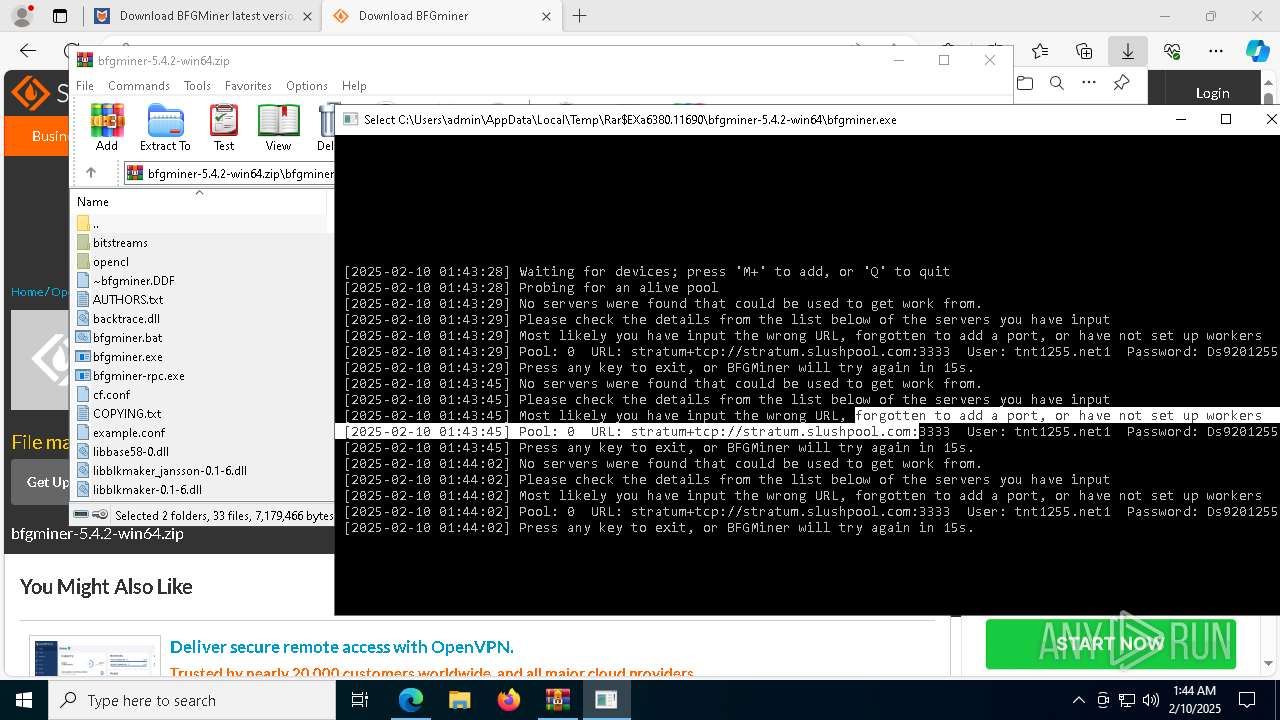The width and height of the screenshot is (1280, 720).
Task: Open the Help menu in WinRAR
Action: 354,86
